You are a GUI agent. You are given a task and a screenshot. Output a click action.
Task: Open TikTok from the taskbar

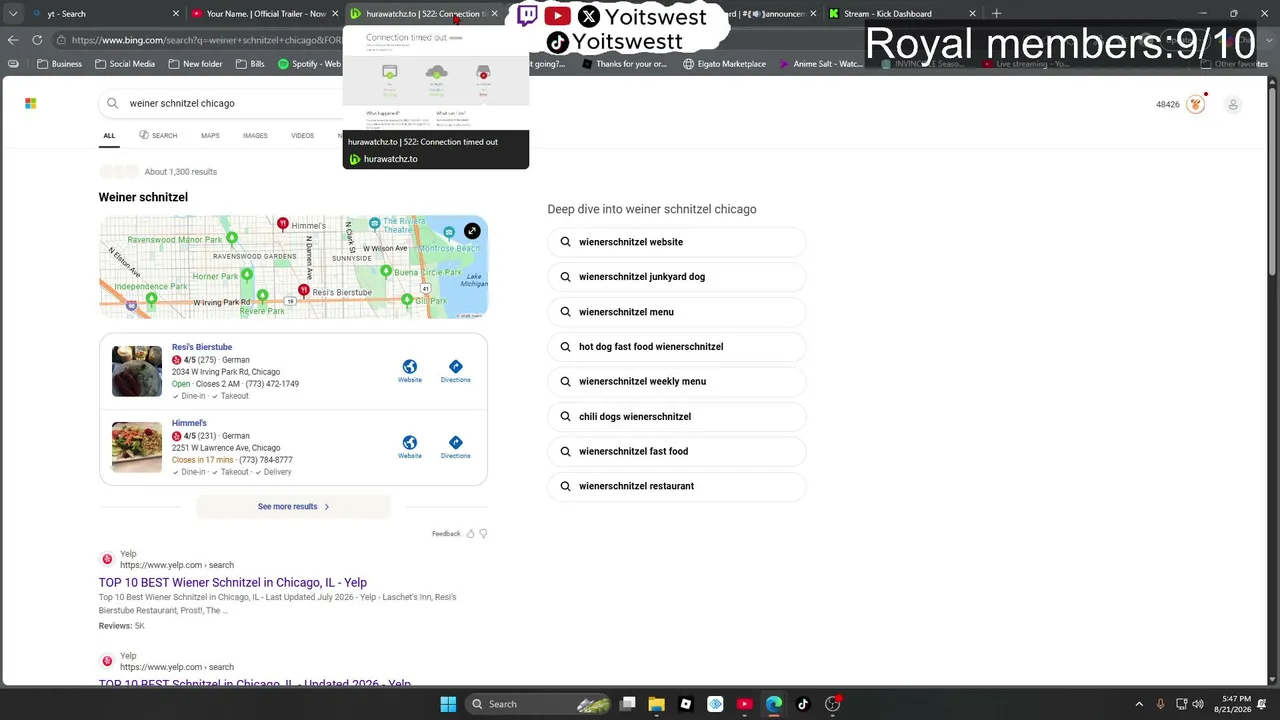[803, 704]
